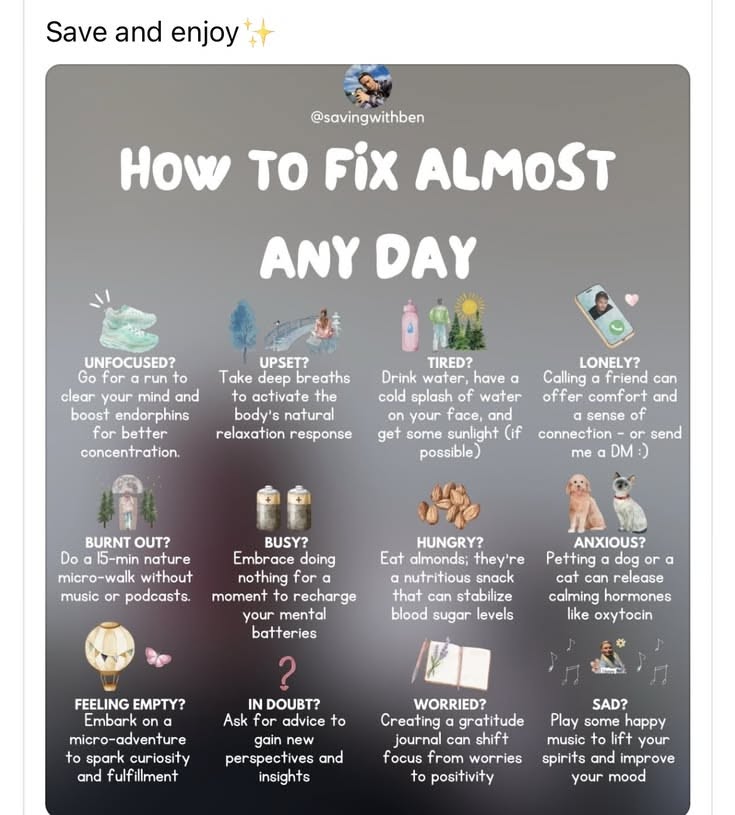This screenshot has width=735, height=815.
Task: Click the puppy illustration above ANXIOUS?
Action: (x=585, y=503)
